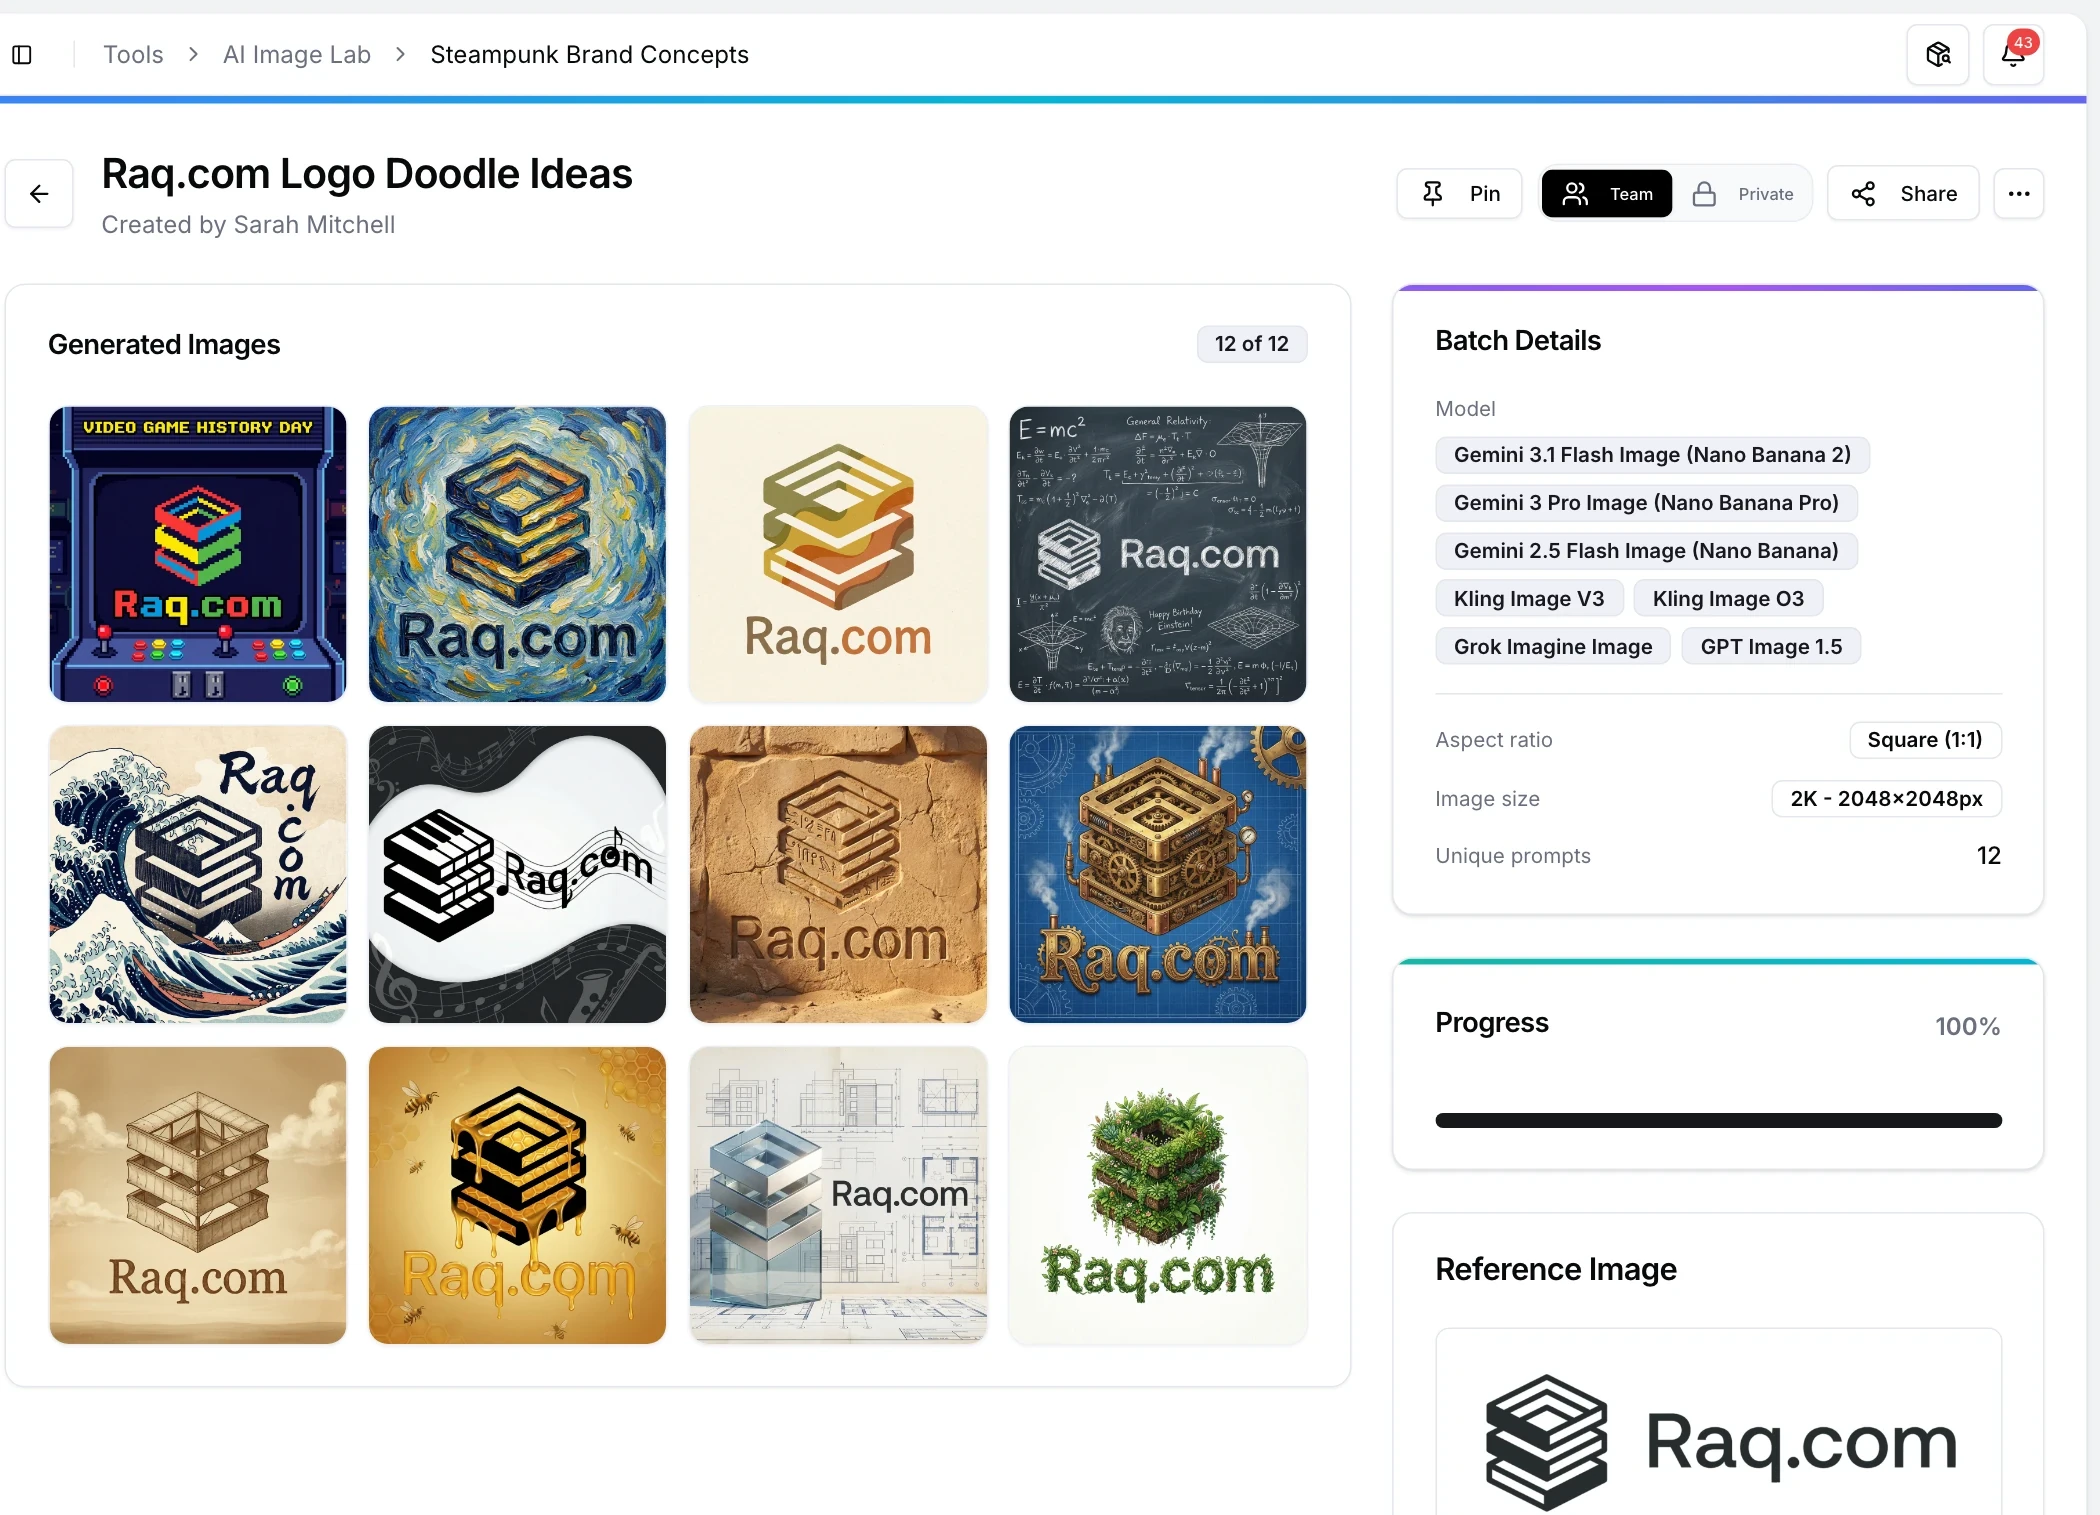Select Grok Imagine Image model chip

tap(1553, 647)
